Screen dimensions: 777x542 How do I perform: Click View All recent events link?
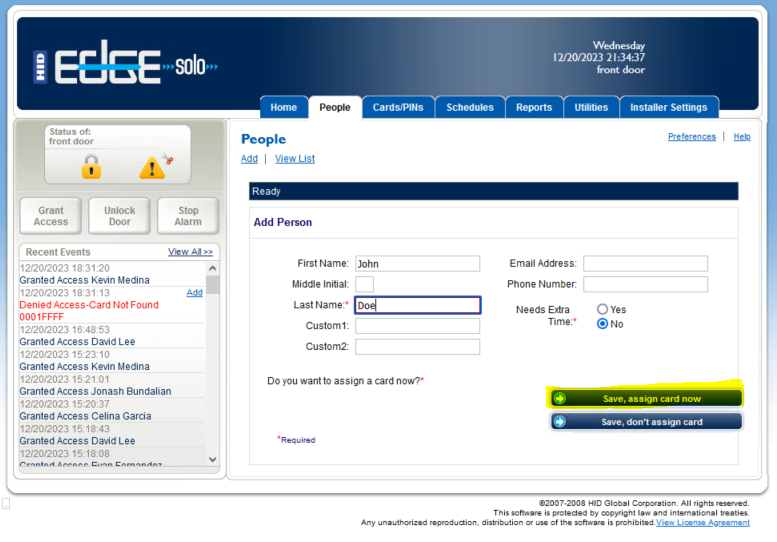[x=190, y=252]
